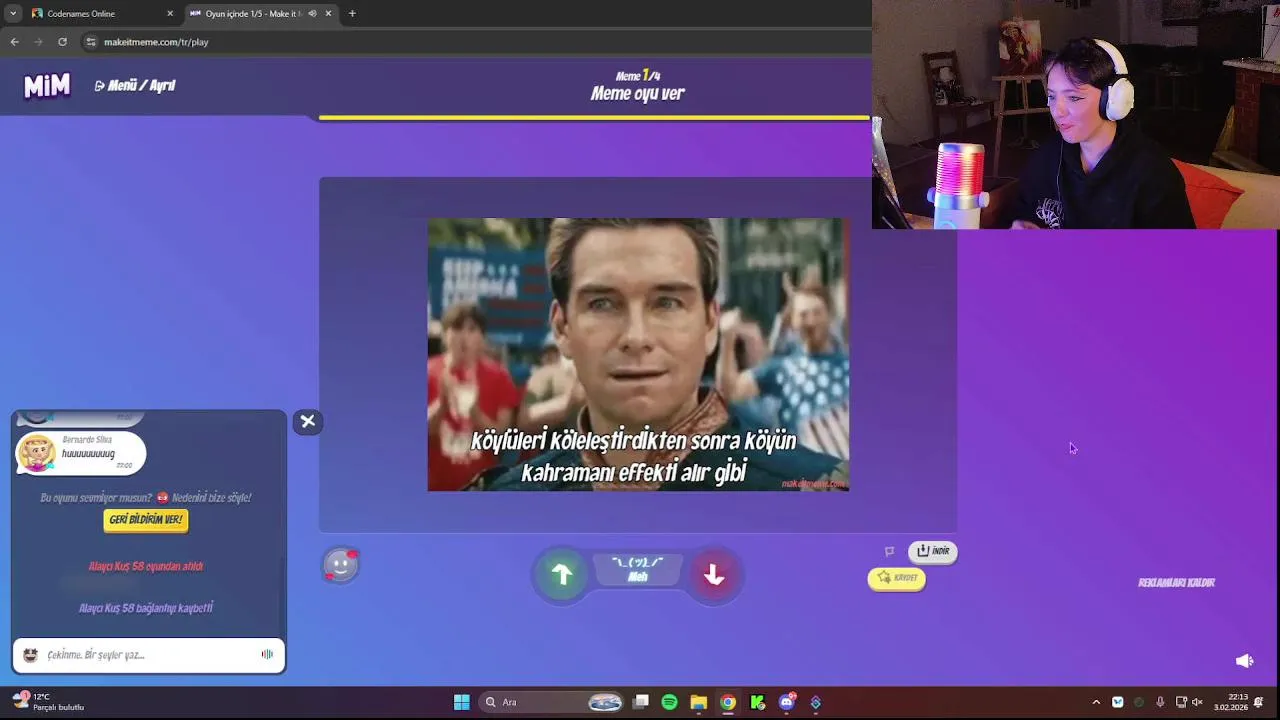Click the GERİ BİLDİRİM VER button

pos(146,520)
